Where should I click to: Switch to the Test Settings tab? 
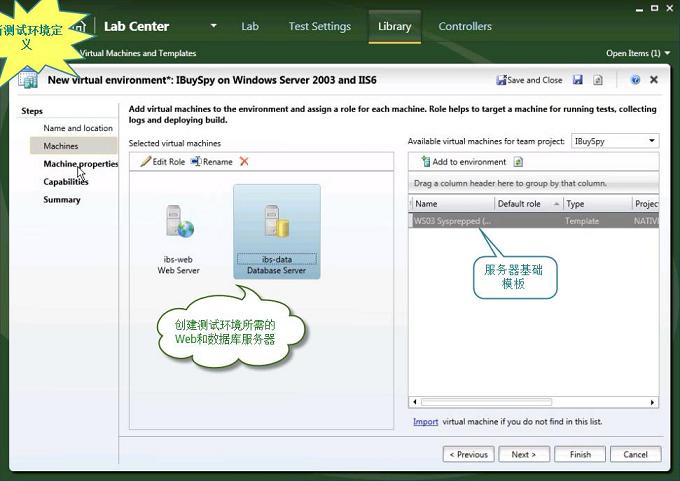(x=319, y=26)
